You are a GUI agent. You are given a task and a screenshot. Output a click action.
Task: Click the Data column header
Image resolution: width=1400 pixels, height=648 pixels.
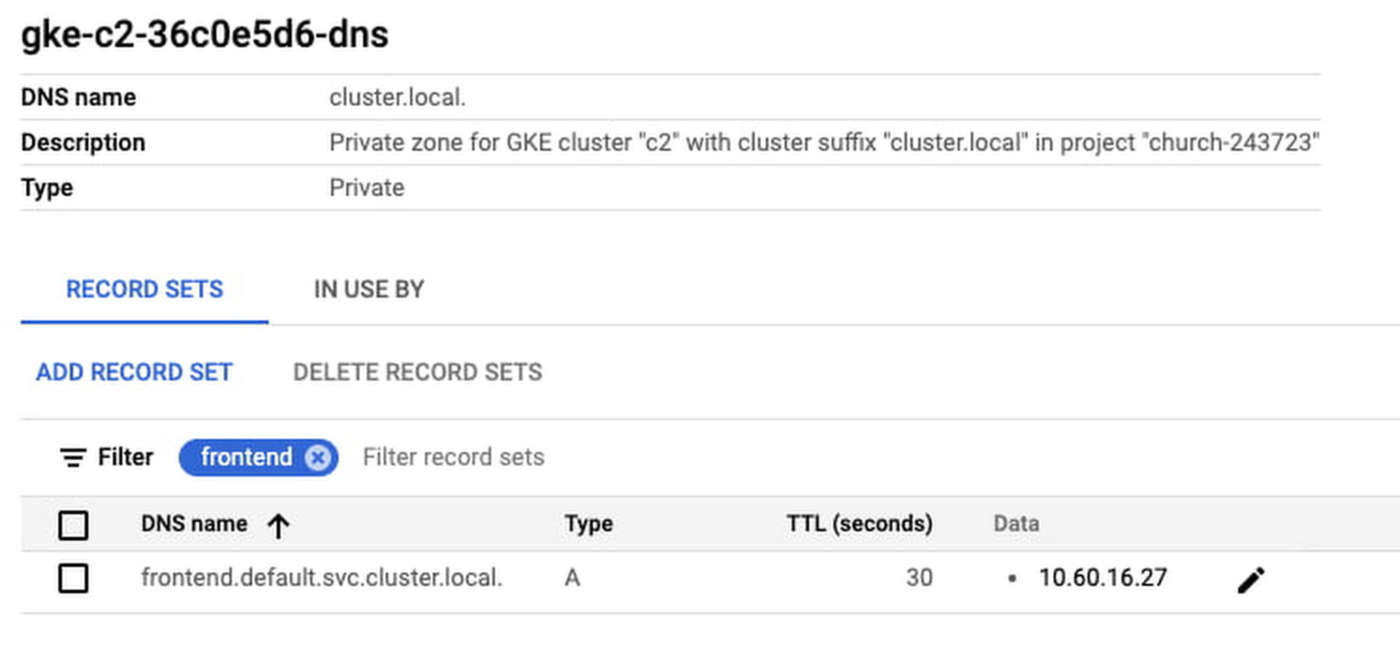[x=1015, y=524]
